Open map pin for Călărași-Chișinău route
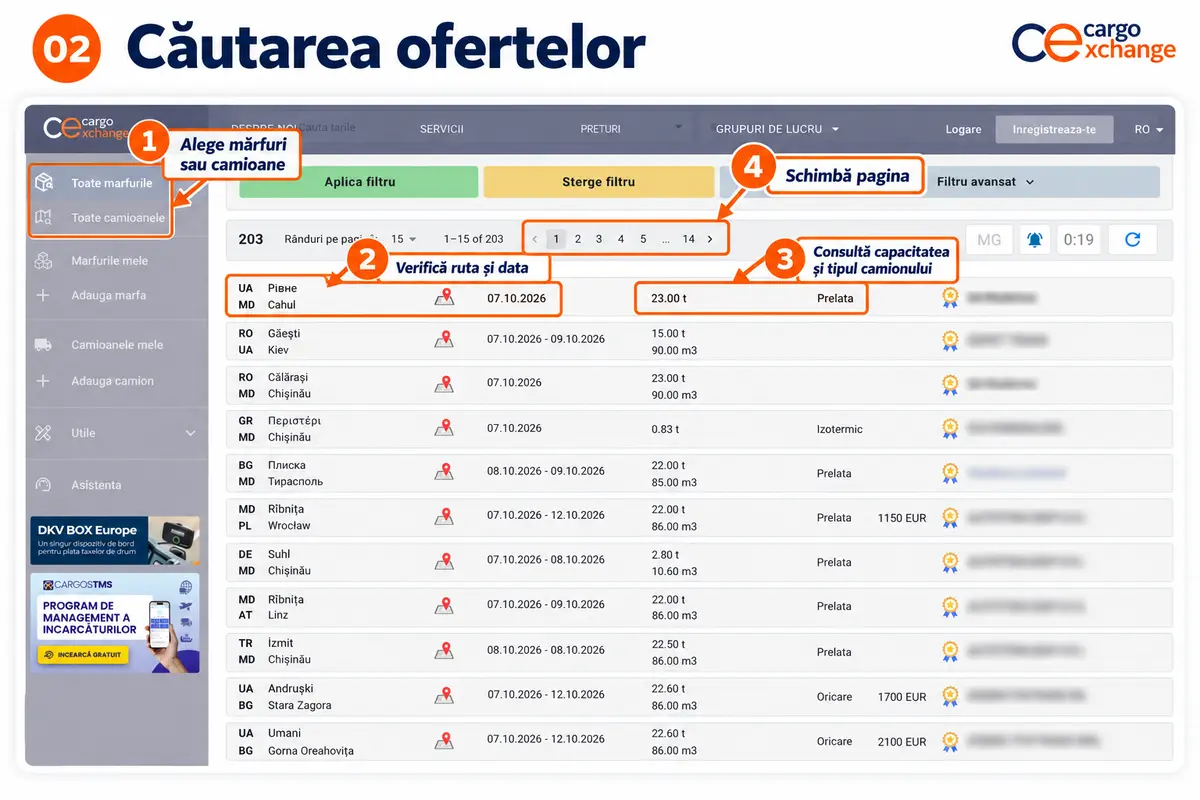Screen dimensions: 1200x800 [x=443, y=385]
